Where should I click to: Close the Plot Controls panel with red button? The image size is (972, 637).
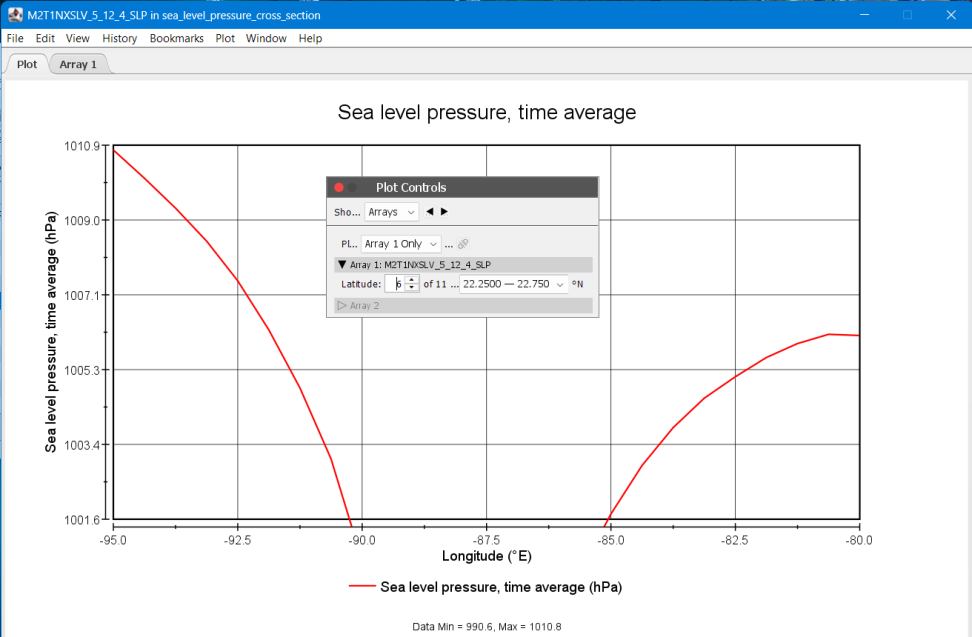tap(338, 187)
